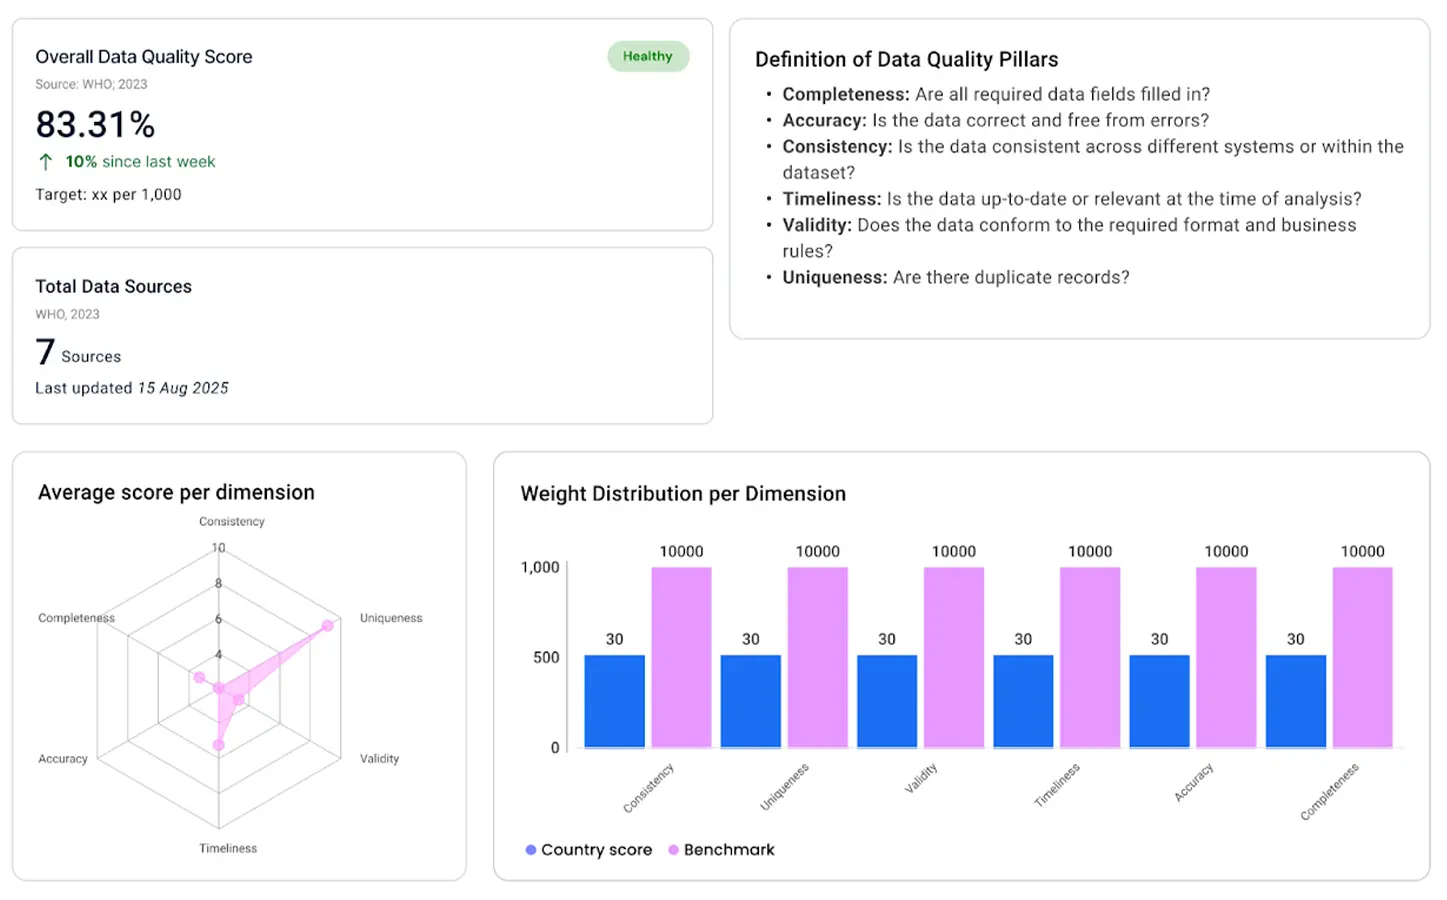Click the Uniqueness data point on radar chart
This screenshot has width=1447, height=900.
(x=327, y=626)
